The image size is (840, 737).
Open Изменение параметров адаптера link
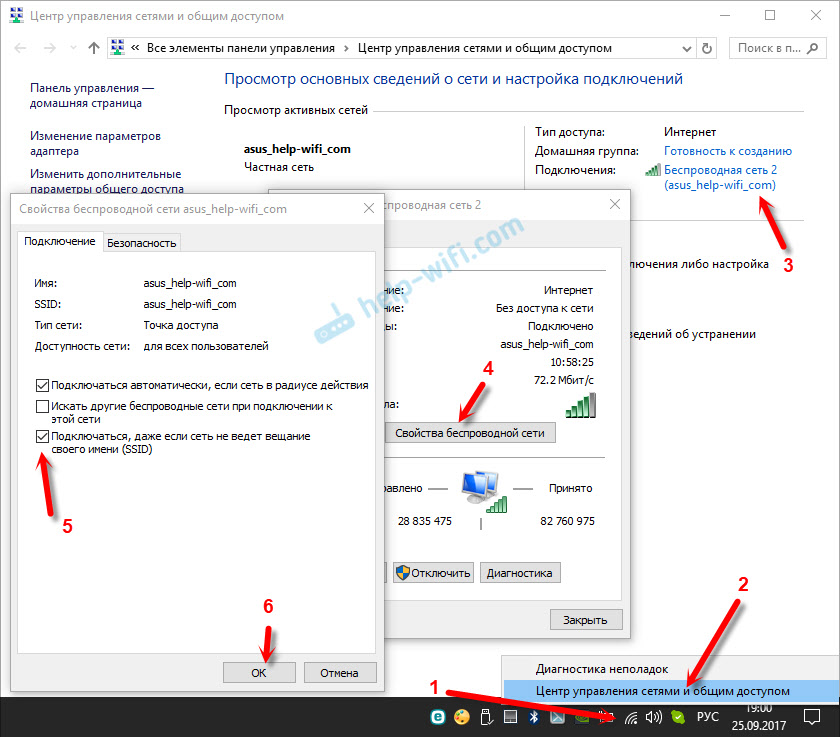pos(95,144)
